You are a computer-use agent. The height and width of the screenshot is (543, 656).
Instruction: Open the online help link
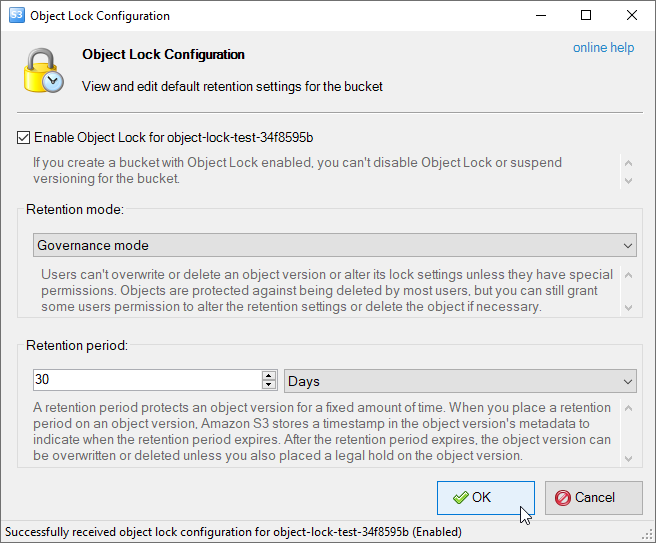[x=603, y=48]
